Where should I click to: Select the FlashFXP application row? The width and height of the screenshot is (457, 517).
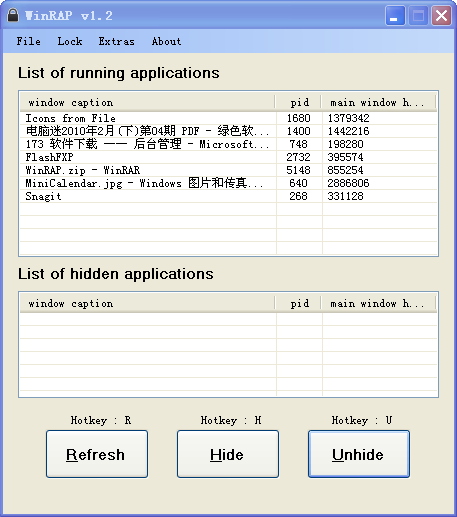tap(228, 157)
